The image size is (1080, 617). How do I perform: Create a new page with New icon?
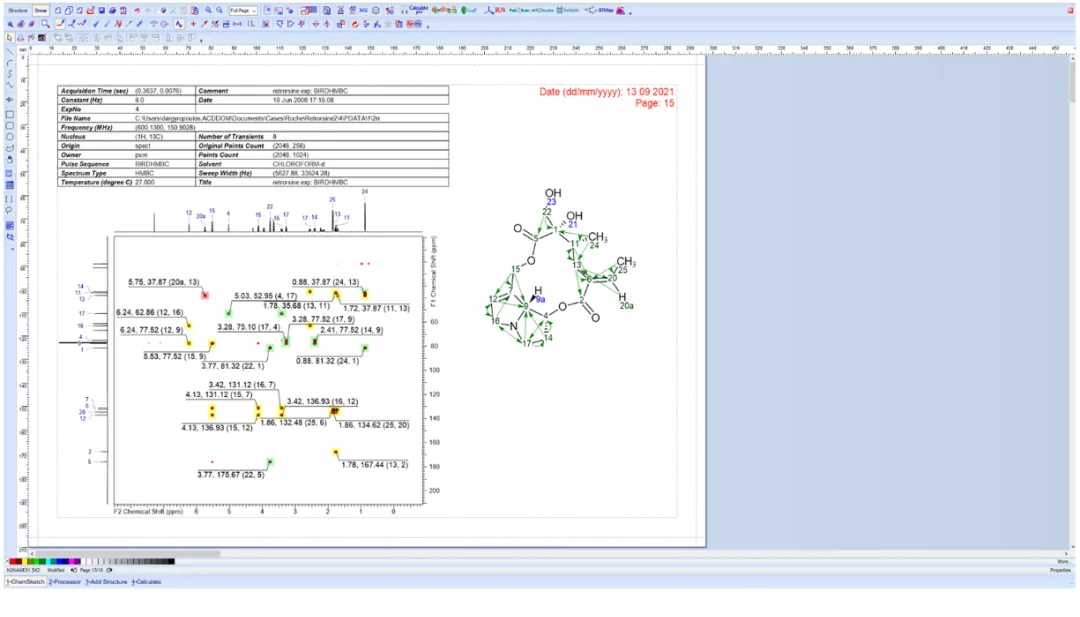(x=58, y=10)
